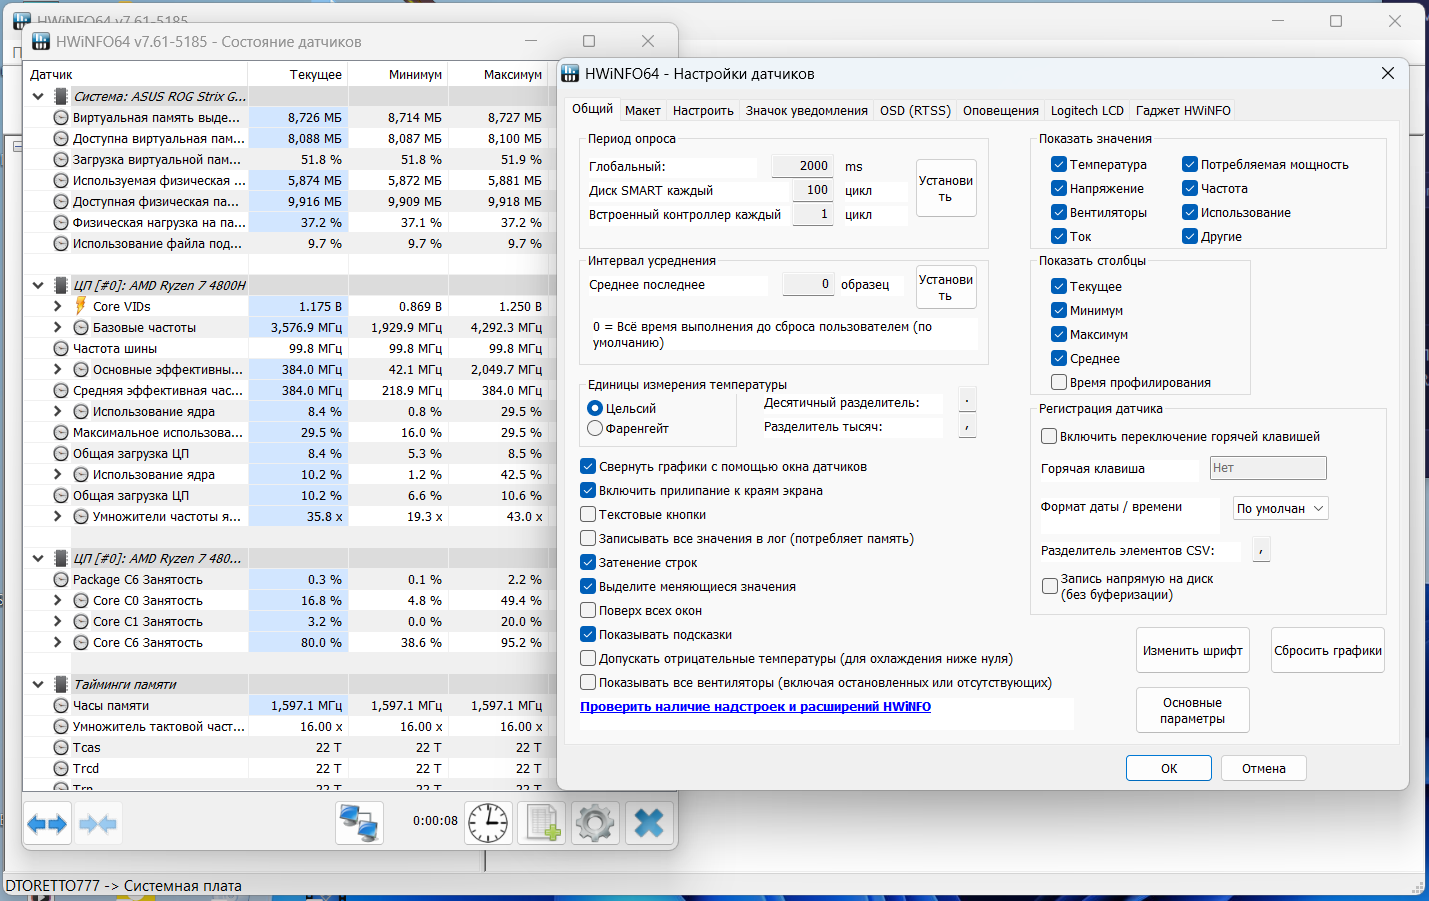Uncheck the Температура checkbox
This screenshot has height=901, width=1429.
tap(1059, 164)
